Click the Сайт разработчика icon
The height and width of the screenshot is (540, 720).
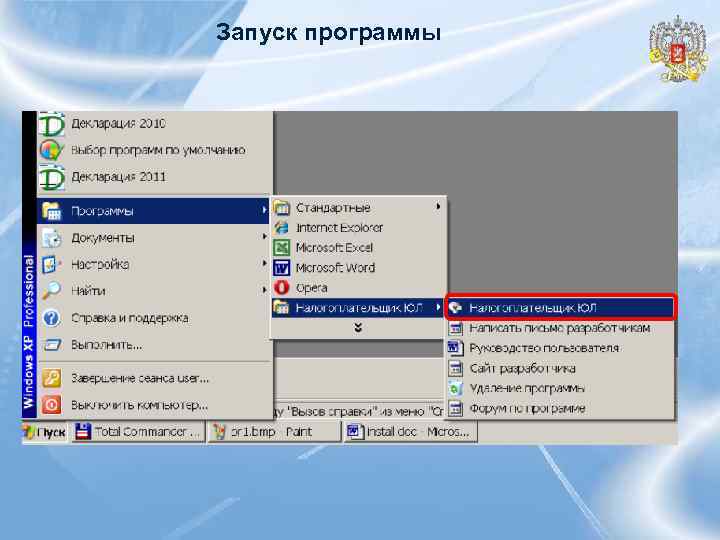pos(456,368)
